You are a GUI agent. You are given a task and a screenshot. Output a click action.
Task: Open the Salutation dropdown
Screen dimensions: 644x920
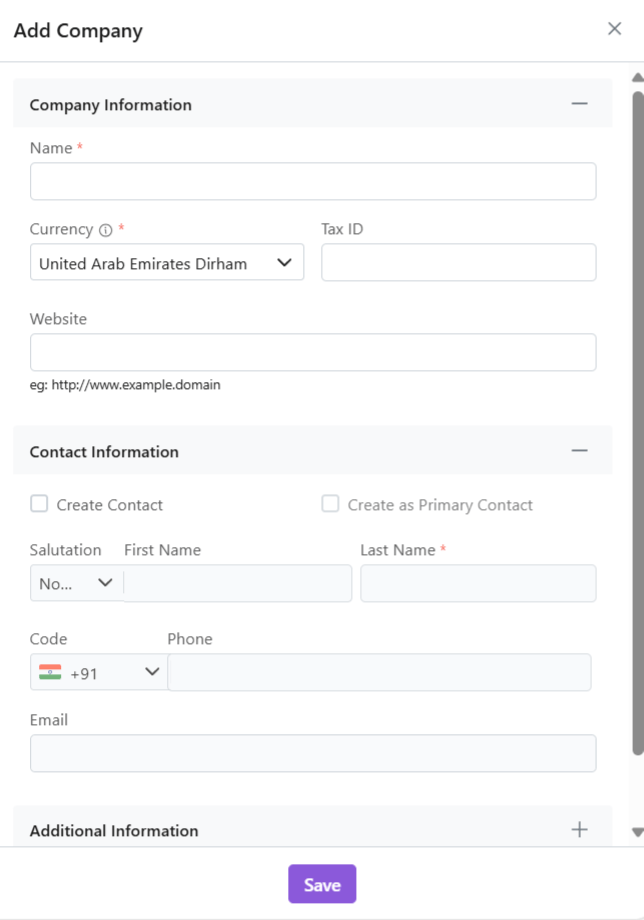click(77, 583)
